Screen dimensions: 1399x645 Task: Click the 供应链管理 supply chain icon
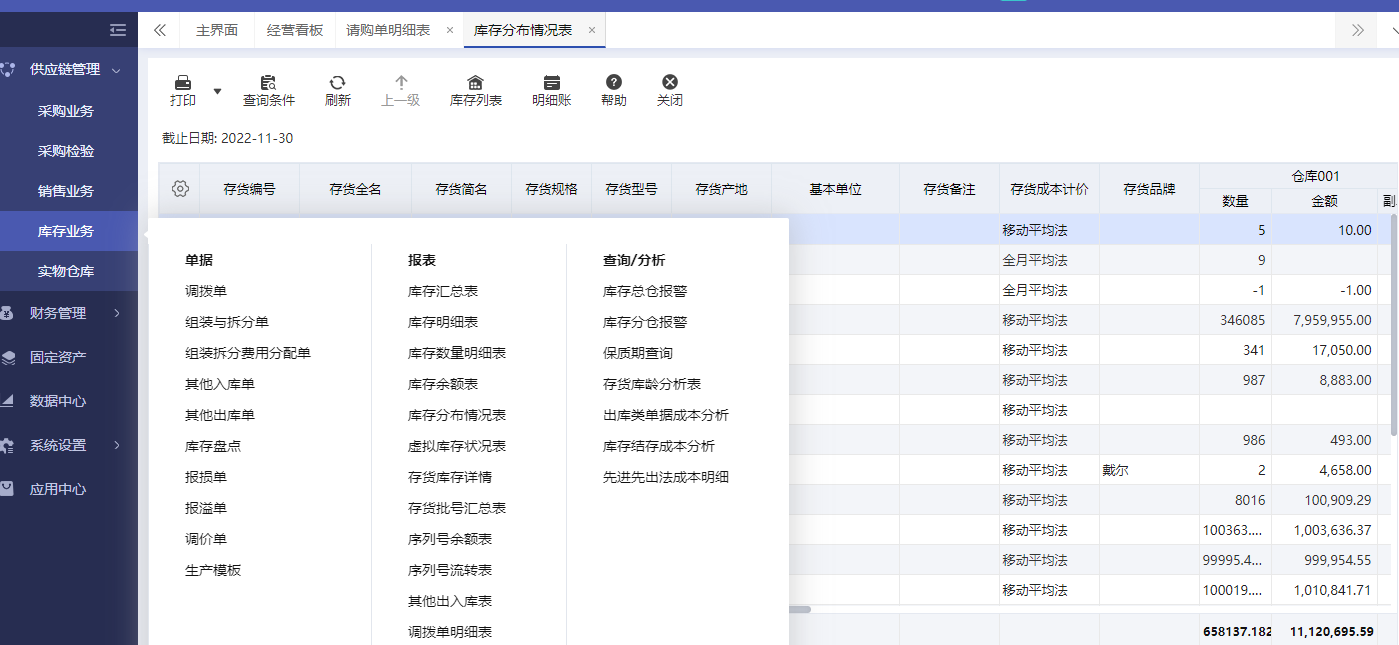(8, 70)
